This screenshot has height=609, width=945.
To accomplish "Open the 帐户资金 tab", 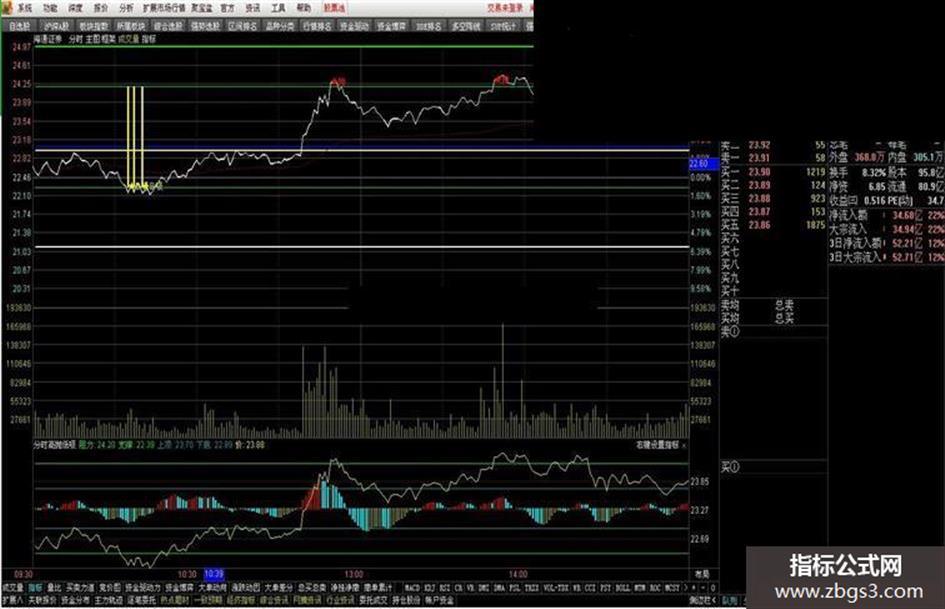I will [439, 601].
